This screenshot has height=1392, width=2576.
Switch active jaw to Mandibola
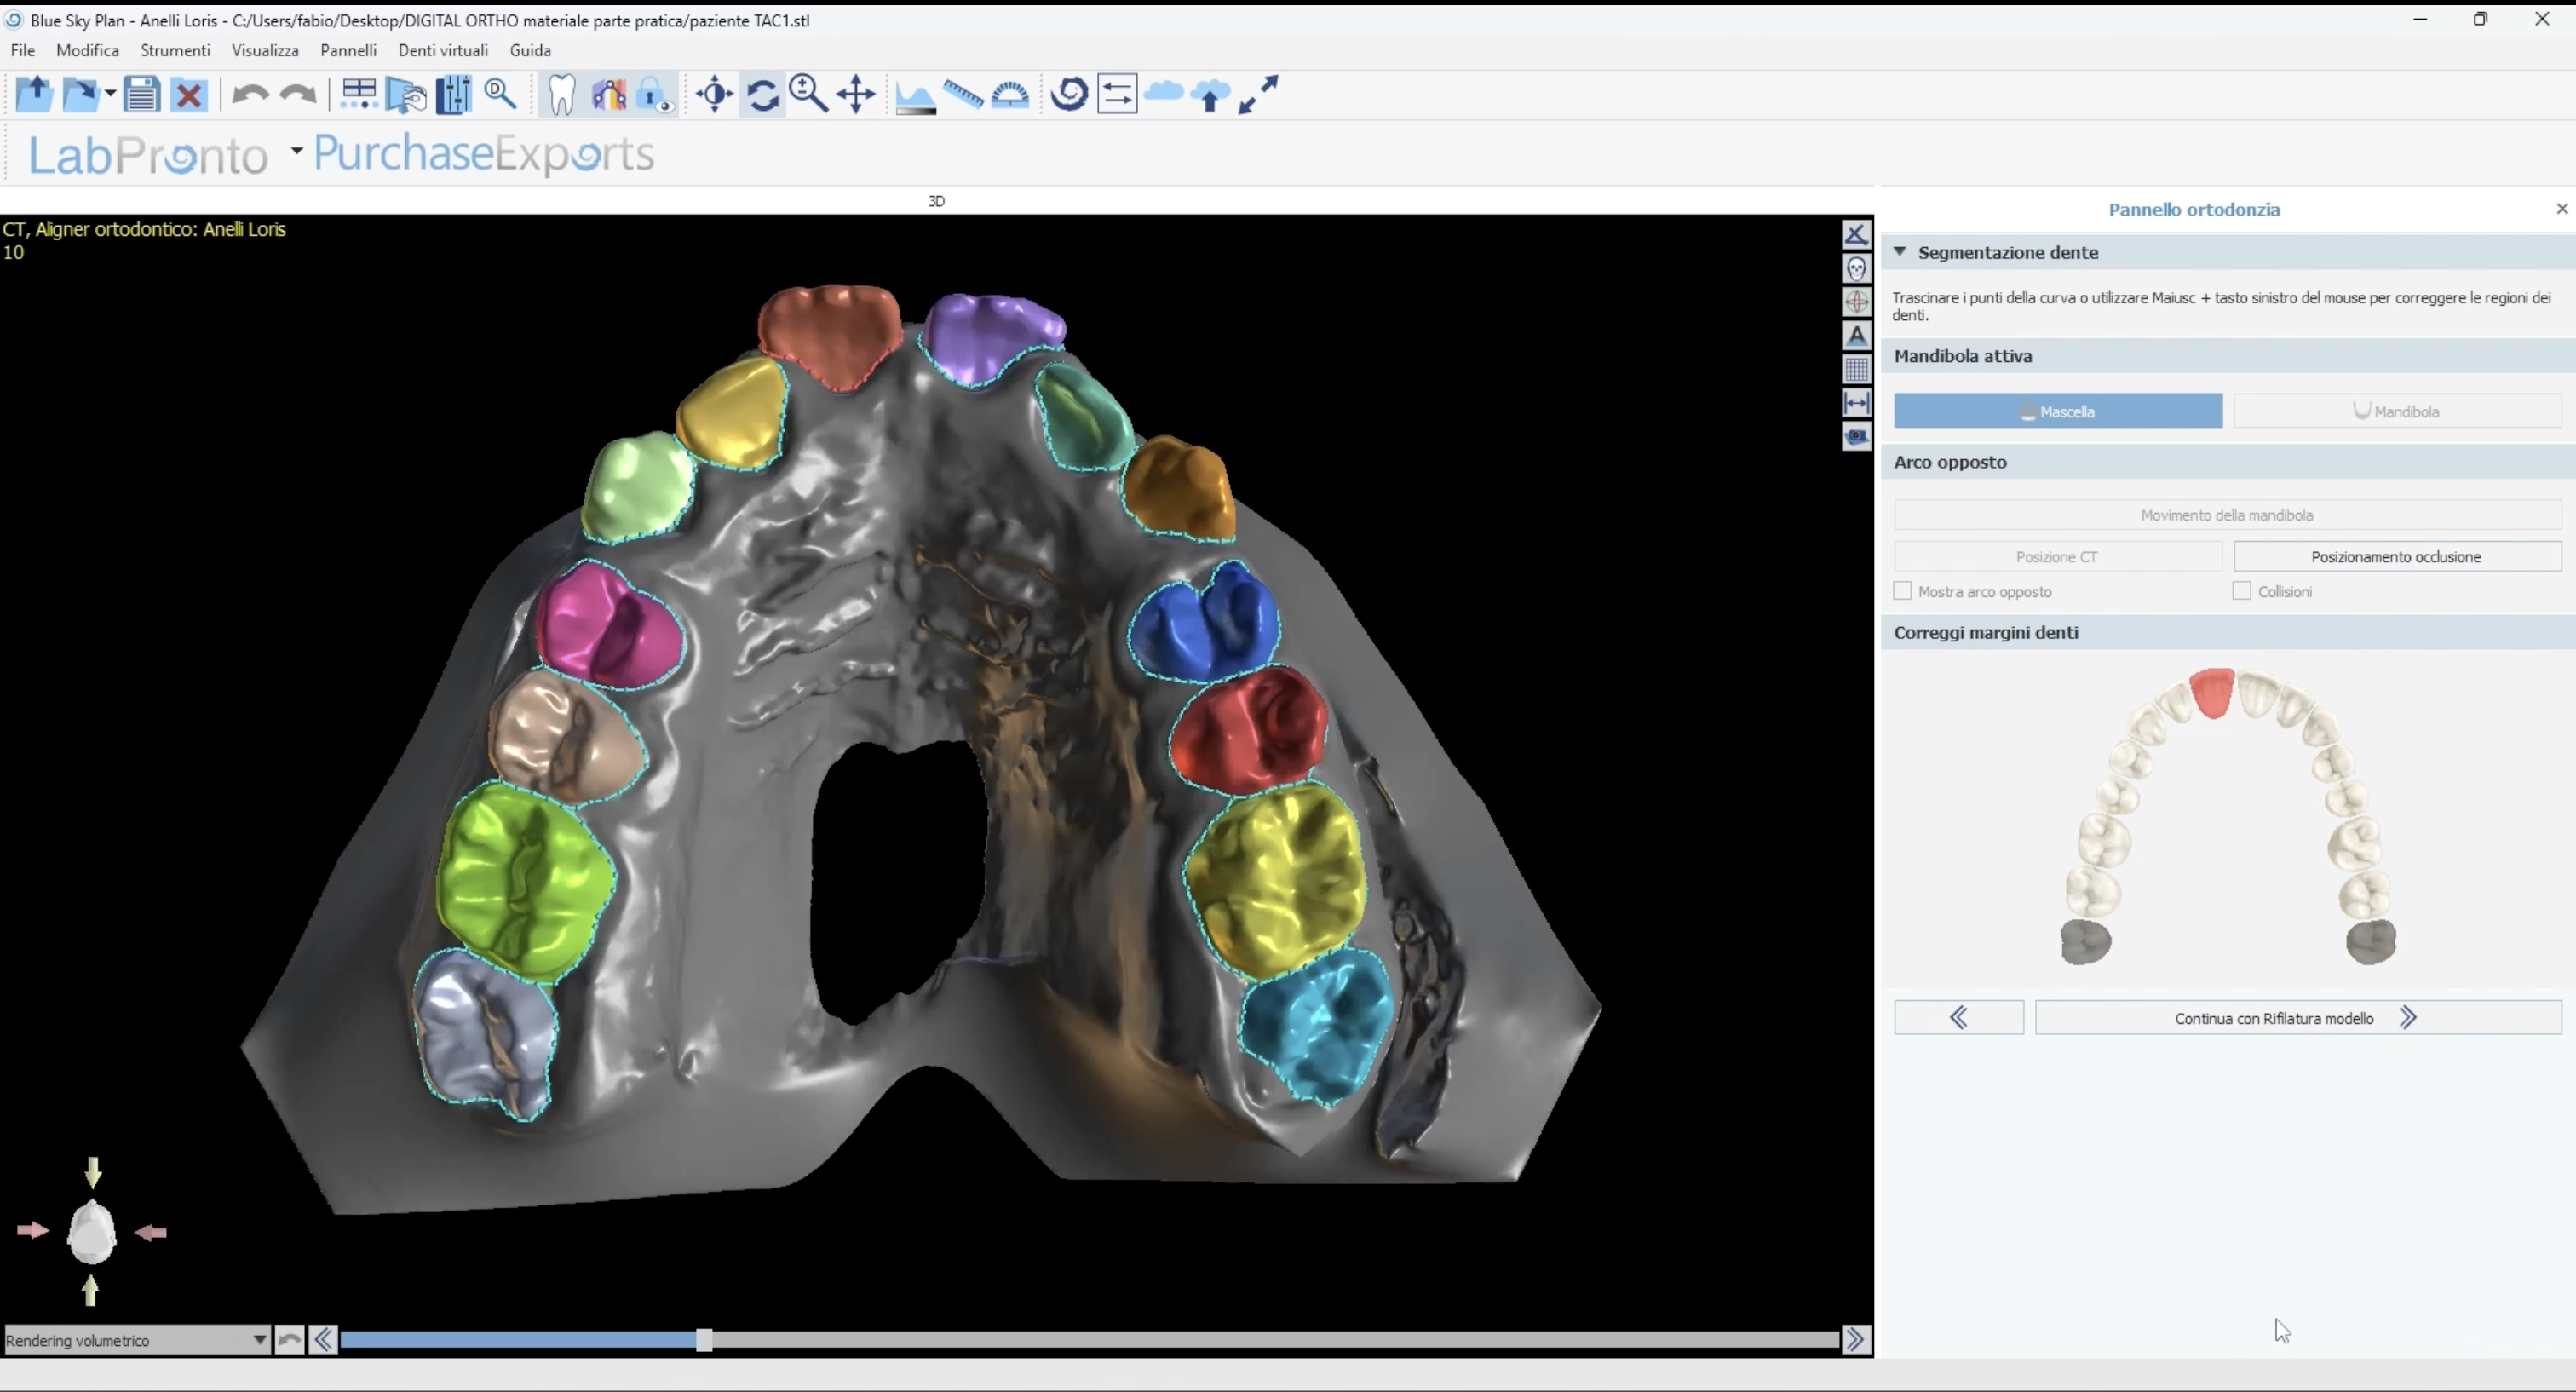point(2396,411)
